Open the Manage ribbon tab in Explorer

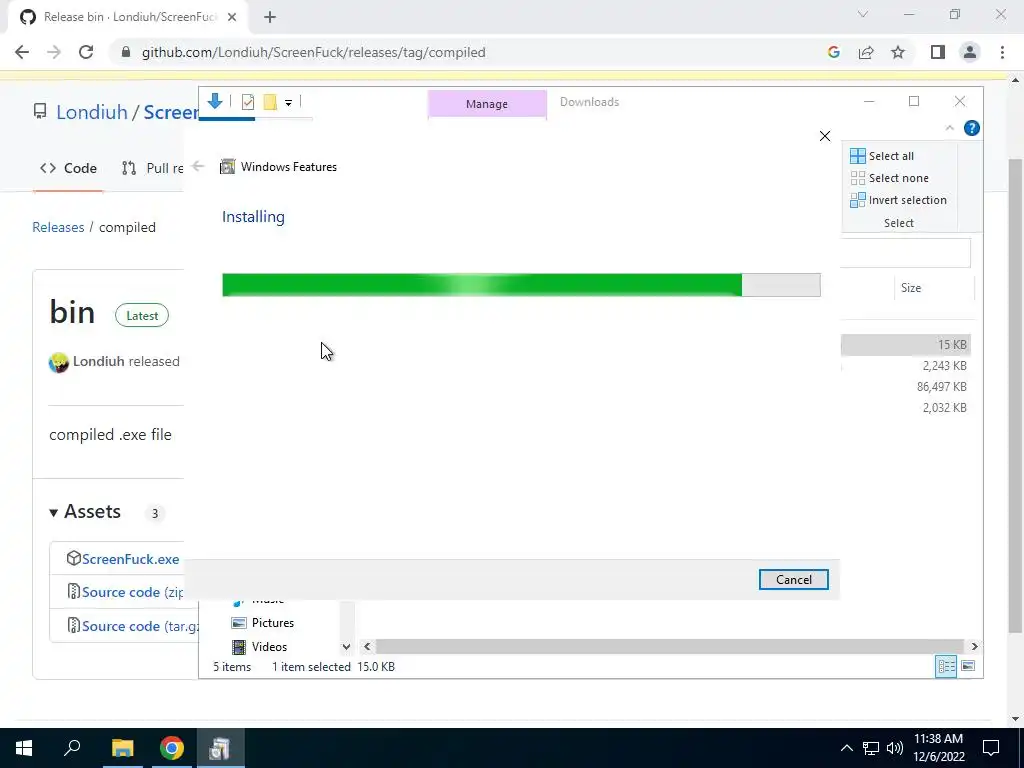487,104
